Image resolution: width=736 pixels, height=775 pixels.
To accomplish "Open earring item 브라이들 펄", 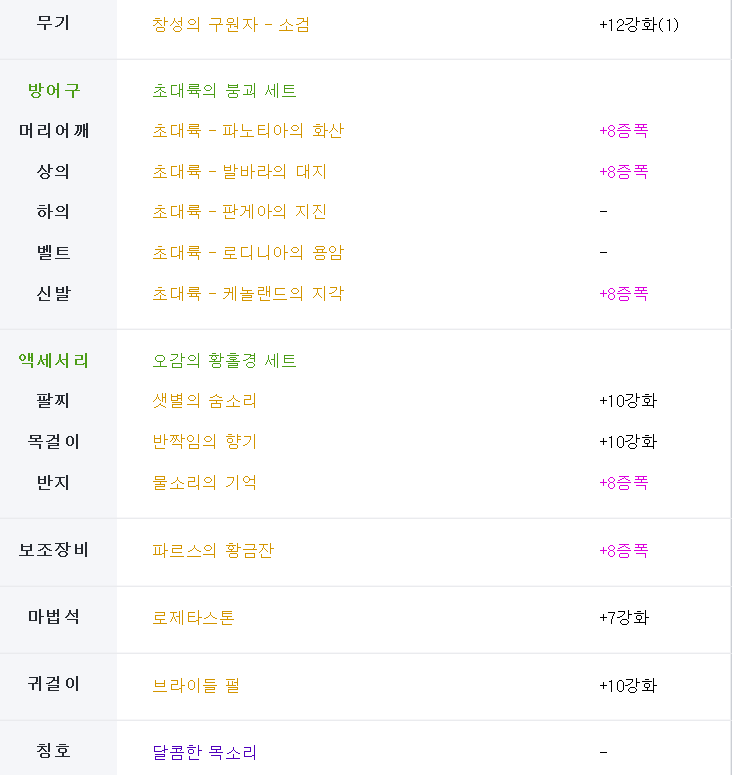I will click(196, 686).
